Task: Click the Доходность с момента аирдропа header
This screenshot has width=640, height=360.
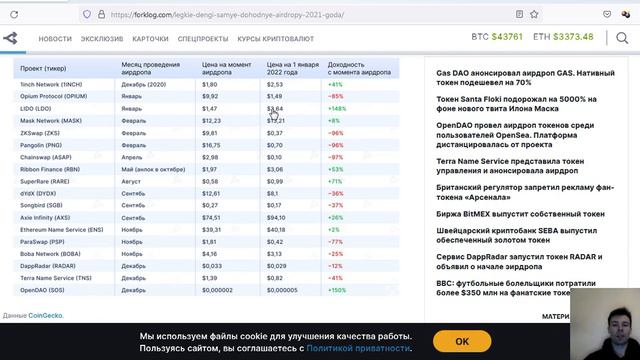Action: click(x=359, y=68)
